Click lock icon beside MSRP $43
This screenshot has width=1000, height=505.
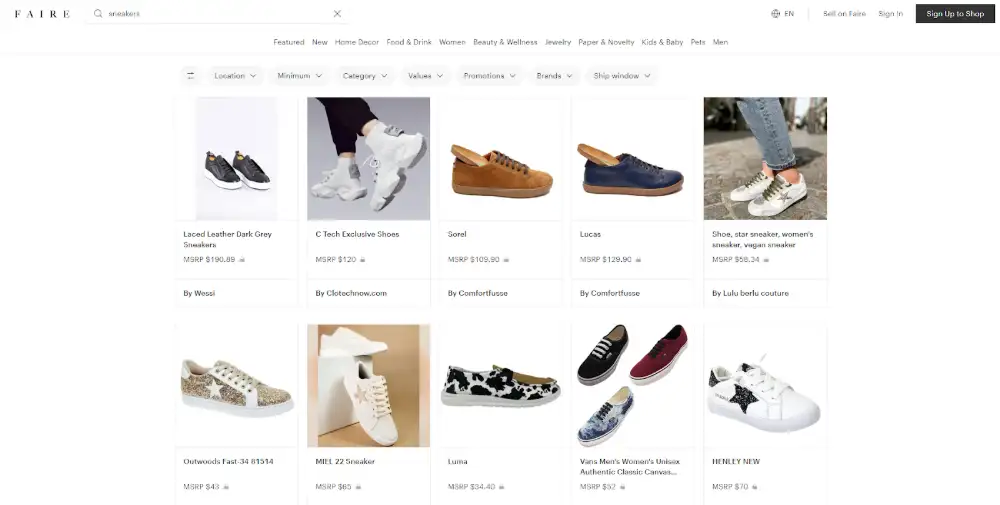click(226, 487)
